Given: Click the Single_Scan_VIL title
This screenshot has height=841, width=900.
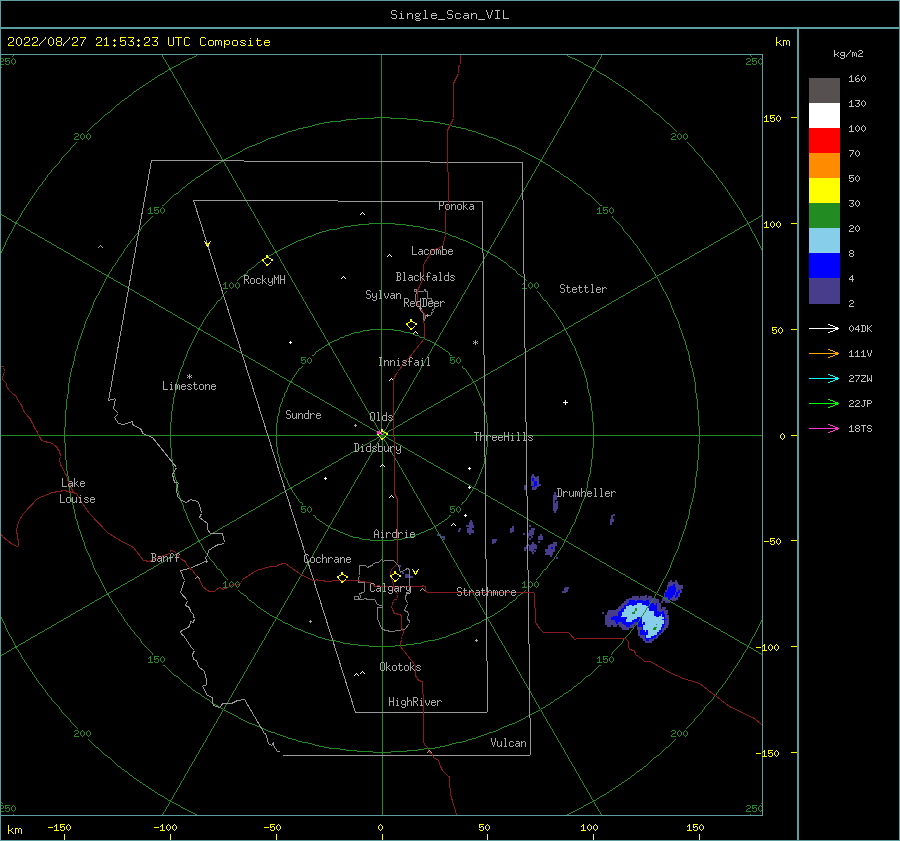Looking at the screenshot, I should coord(449,15).
